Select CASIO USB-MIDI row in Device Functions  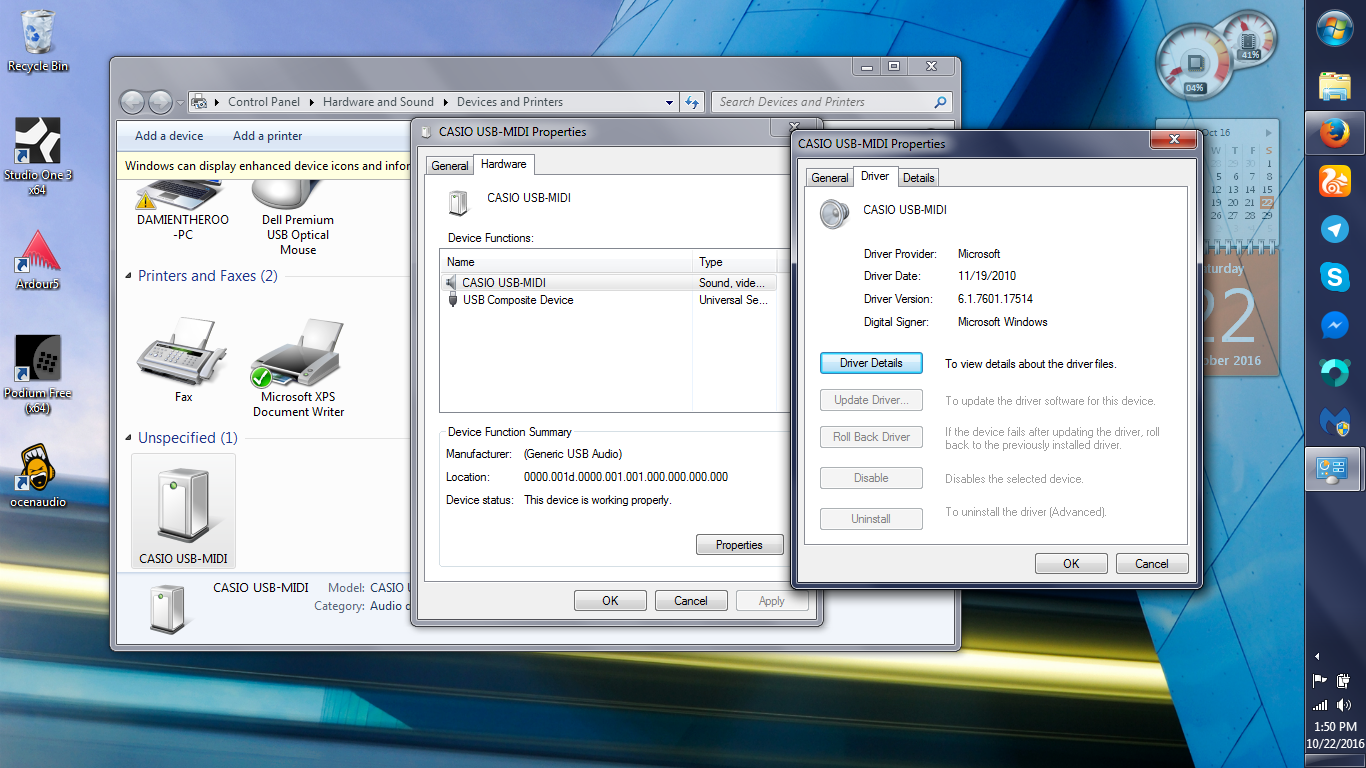[x=608, y=283]
